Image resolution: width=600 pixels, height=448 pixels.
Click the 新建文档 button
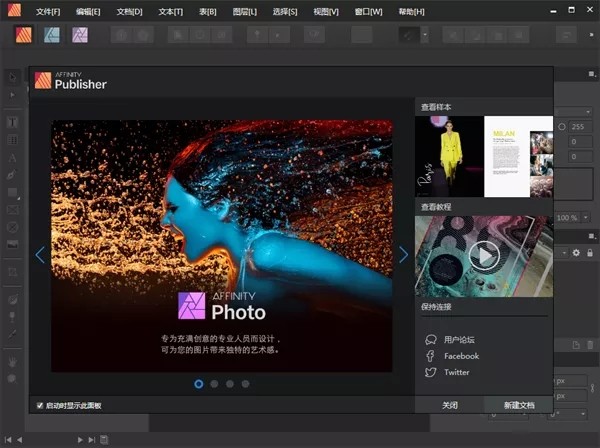coord(518,405)
